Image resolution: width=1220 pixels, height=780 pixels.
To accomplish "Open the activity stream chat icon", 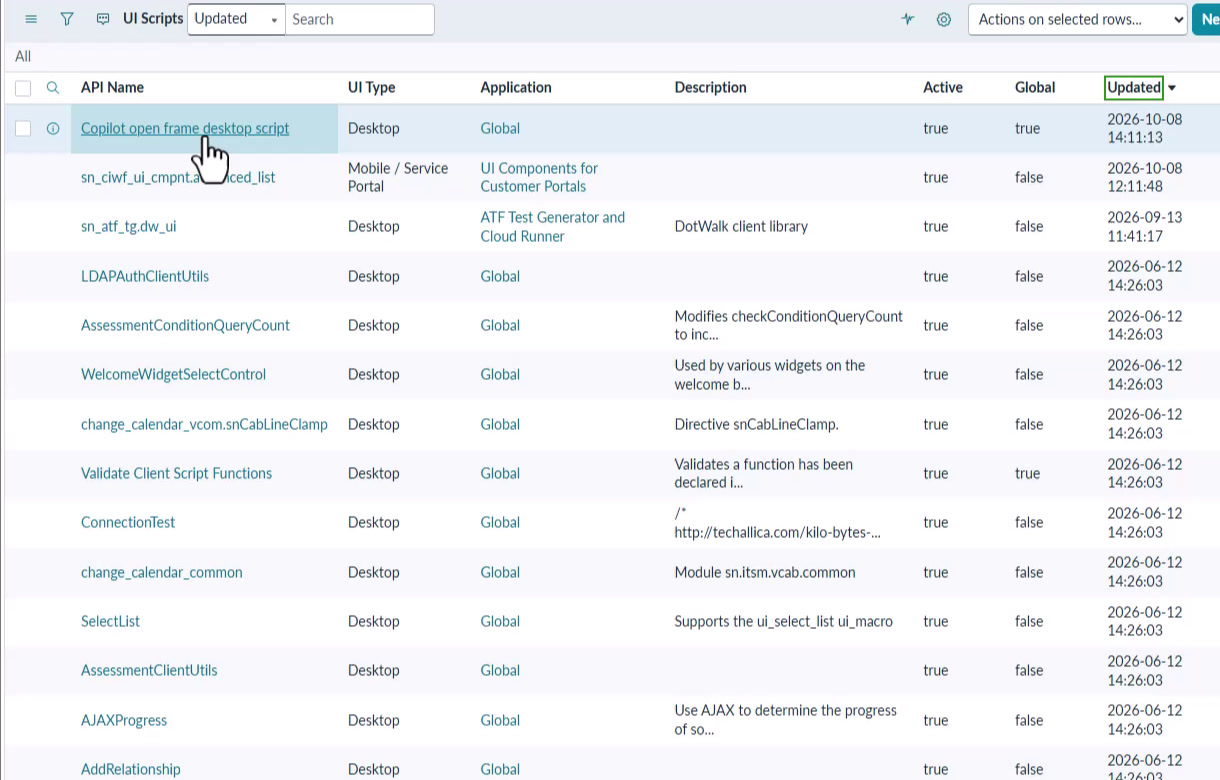I will tap(103, 19).
